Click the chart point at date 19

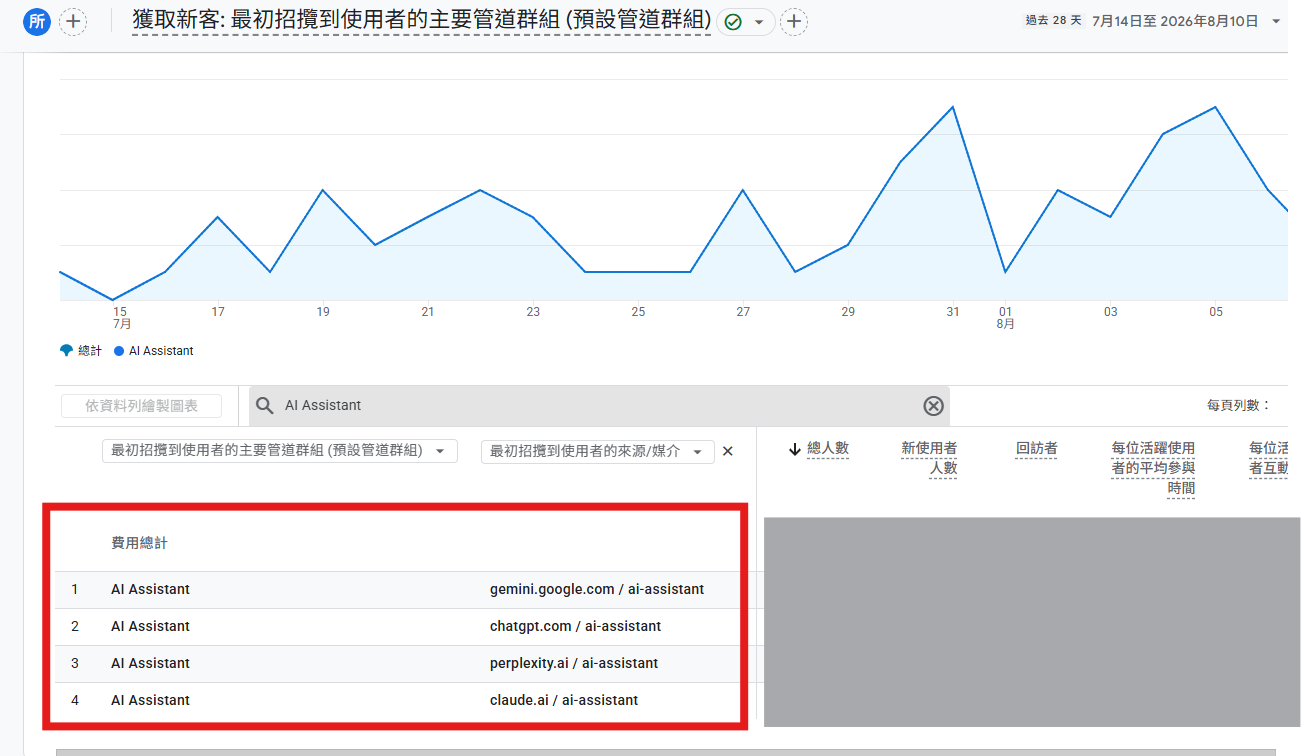click(x=322, y=190)
